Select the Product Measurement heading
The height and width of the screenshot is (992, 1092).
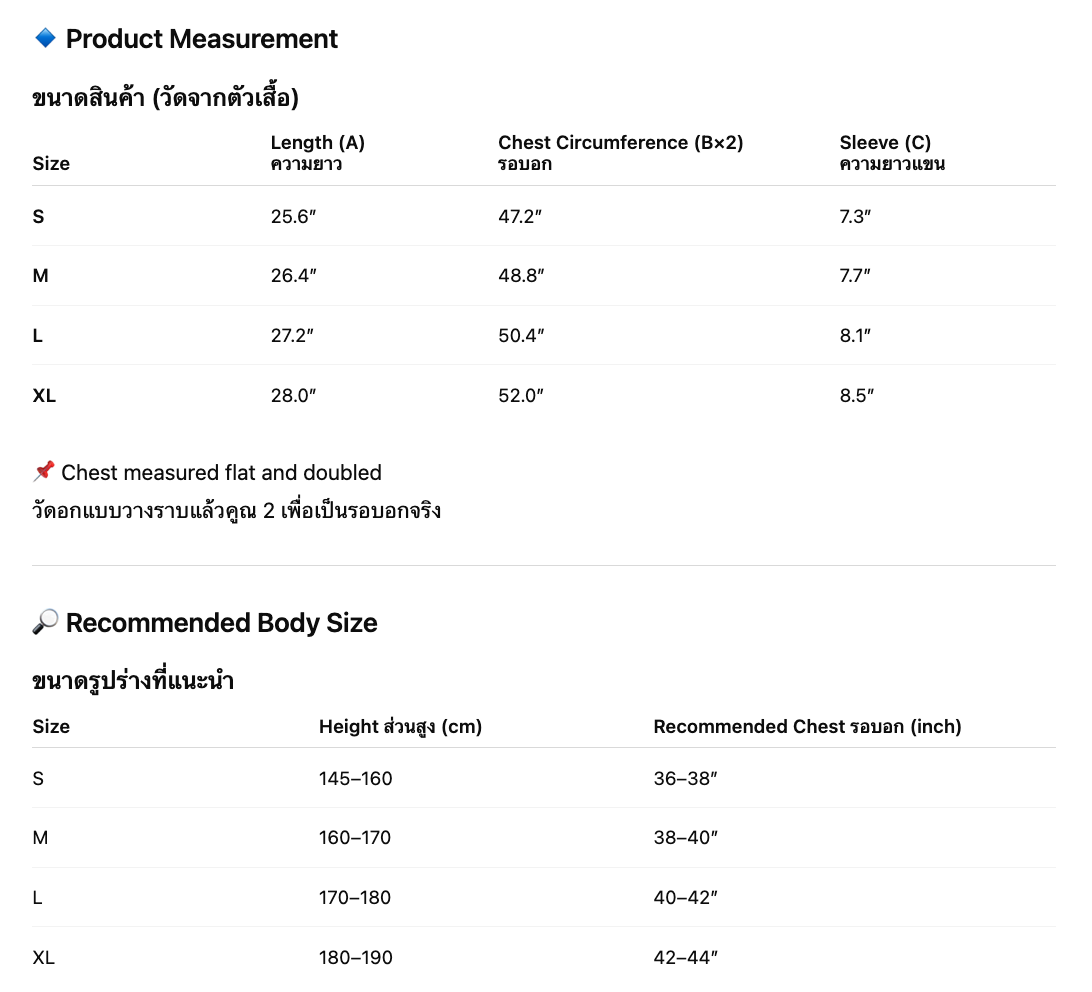201,39
